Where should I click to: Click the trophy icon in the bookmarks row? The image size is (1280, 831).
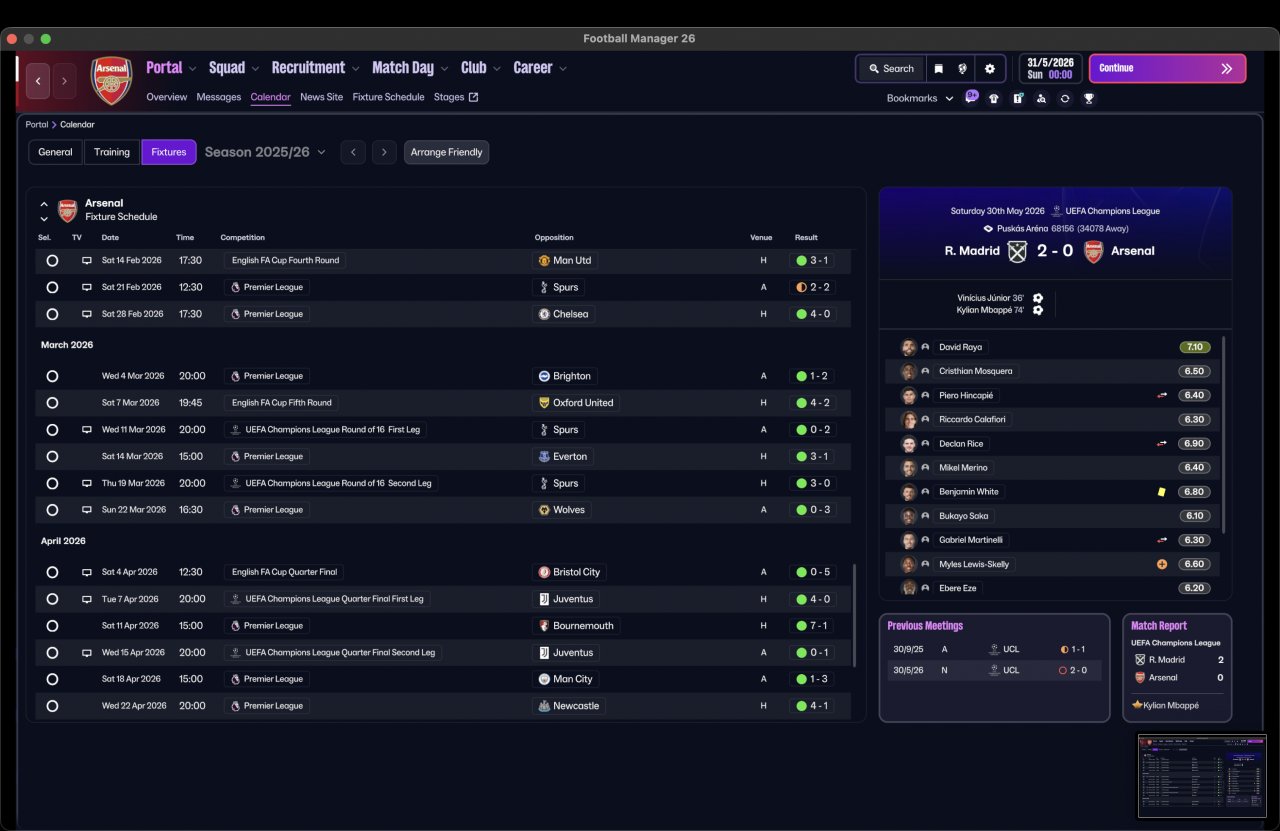(1089, 98)
